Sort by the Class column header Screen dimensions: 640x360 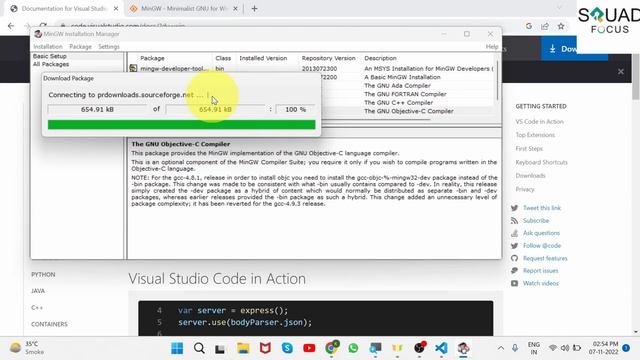223,58
